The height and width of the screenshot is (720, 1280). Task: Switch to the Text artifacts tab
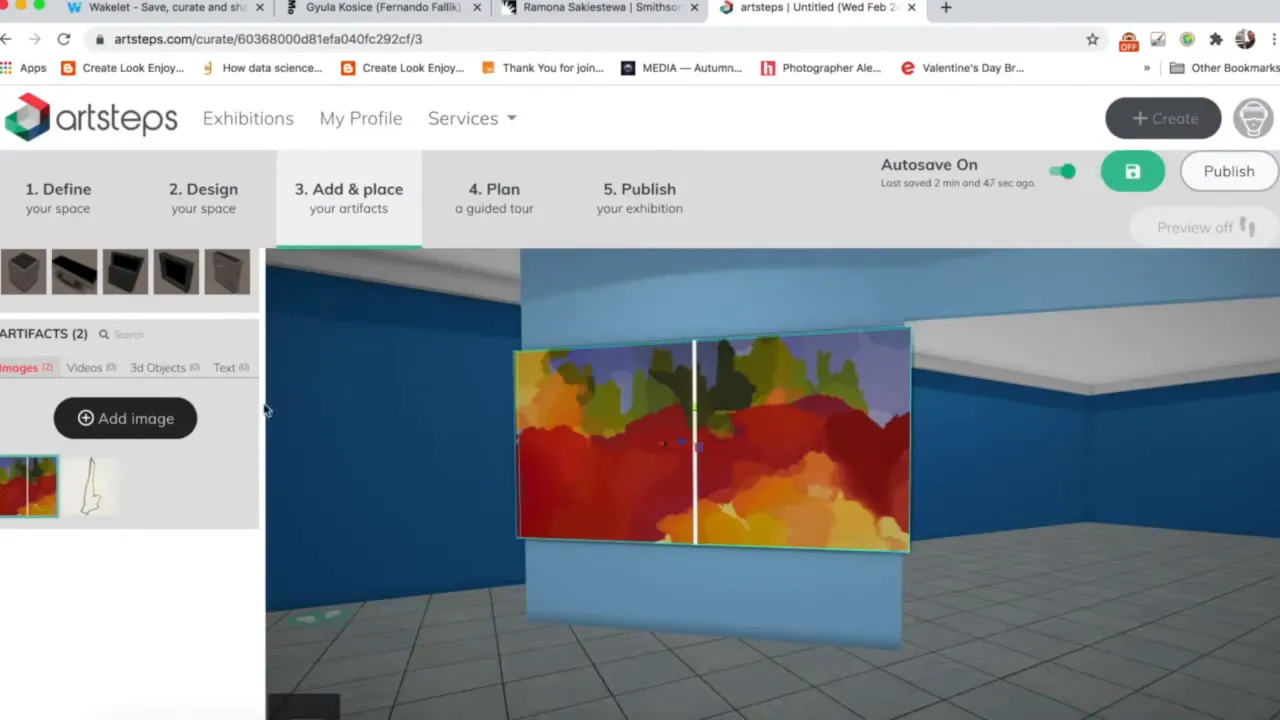pos(231,368)
